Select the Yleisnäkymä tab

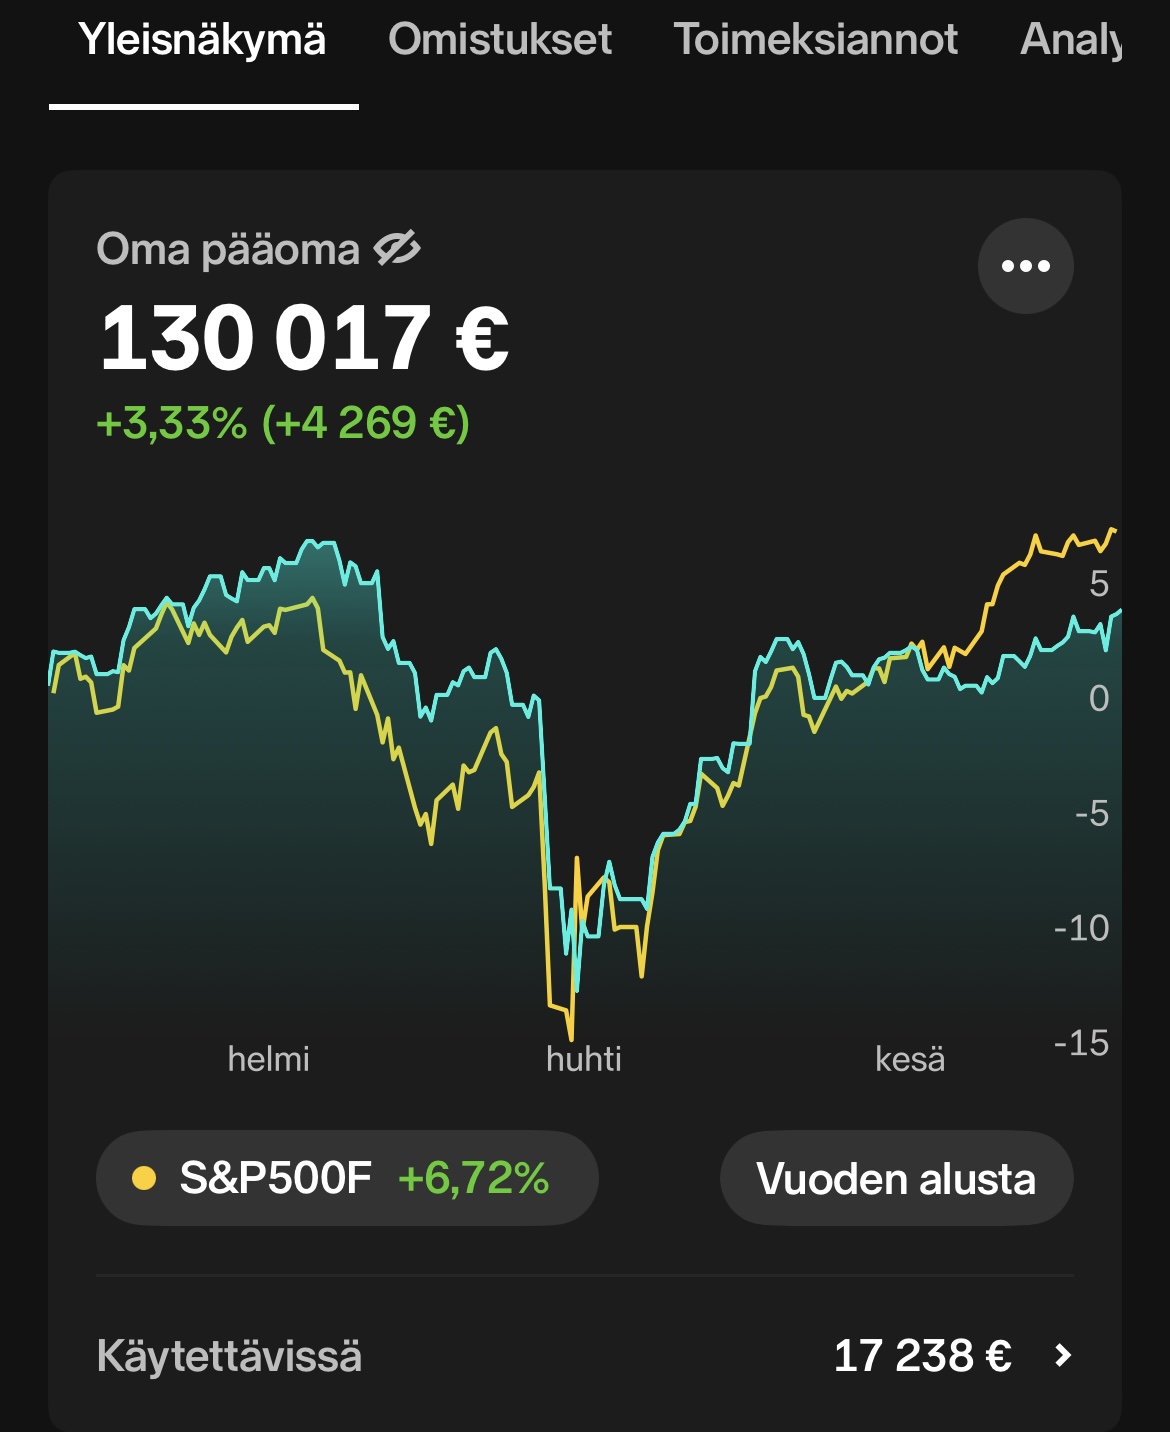point(203,40)
